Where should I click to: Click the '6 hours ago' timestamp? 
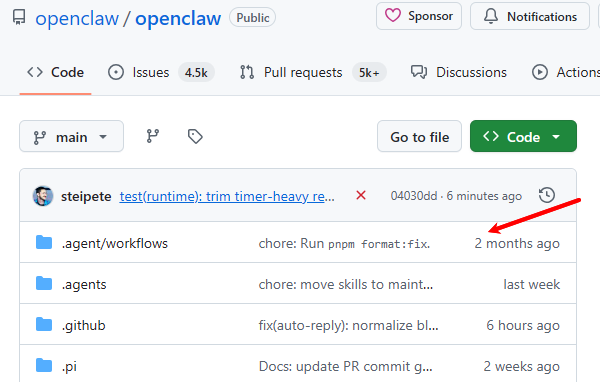[x=523, y=325]
